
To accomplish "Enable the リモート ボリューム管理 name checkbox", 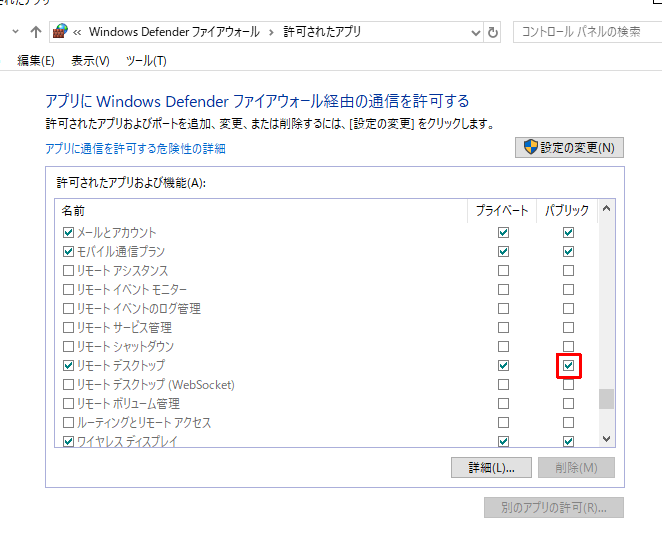I will (x=68, y=404).
